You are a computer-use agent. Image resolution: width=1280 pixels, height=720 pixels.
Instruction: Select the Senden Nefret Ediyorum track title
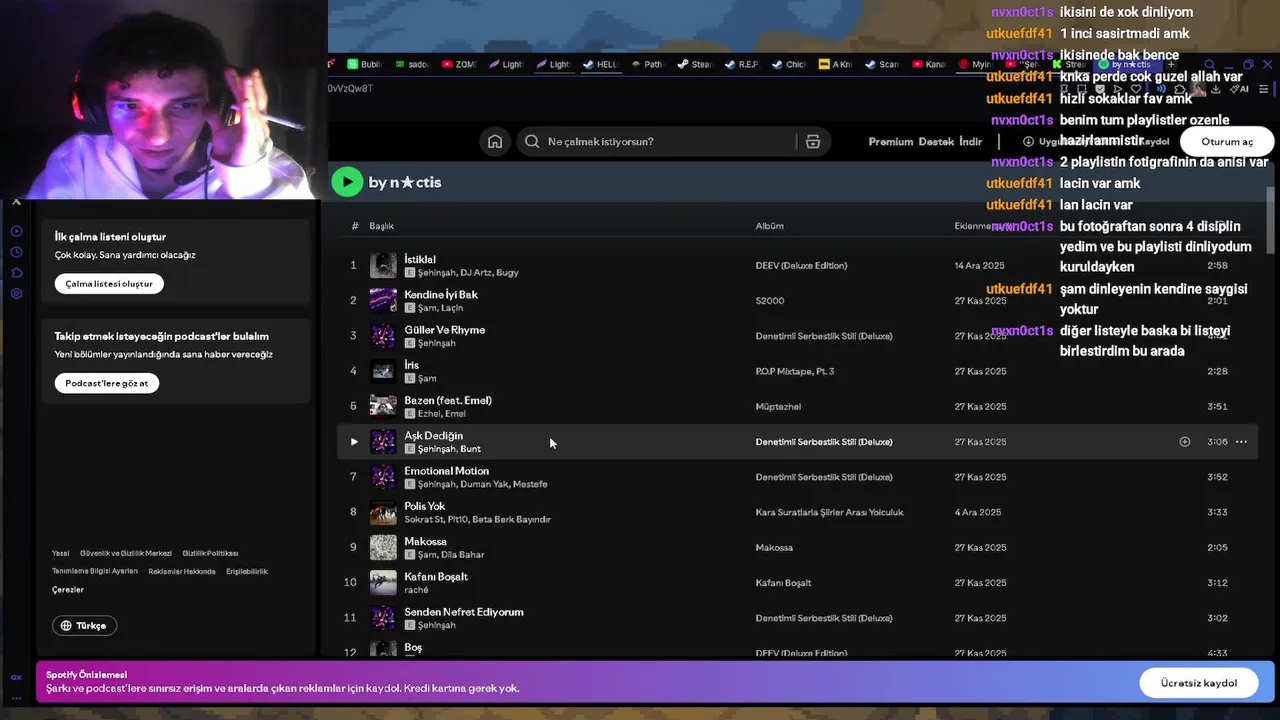(x=463, y=611)
